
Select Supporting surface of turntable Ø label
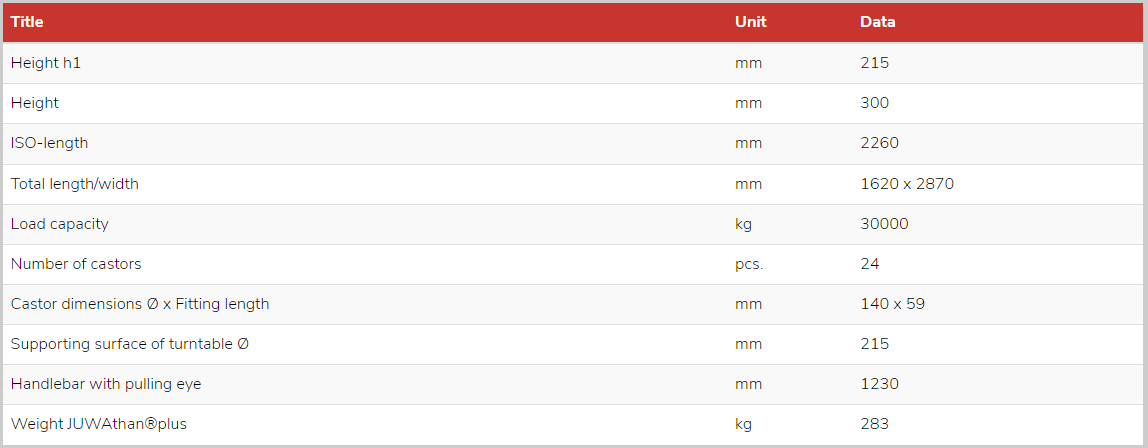(x=130, y=344)
